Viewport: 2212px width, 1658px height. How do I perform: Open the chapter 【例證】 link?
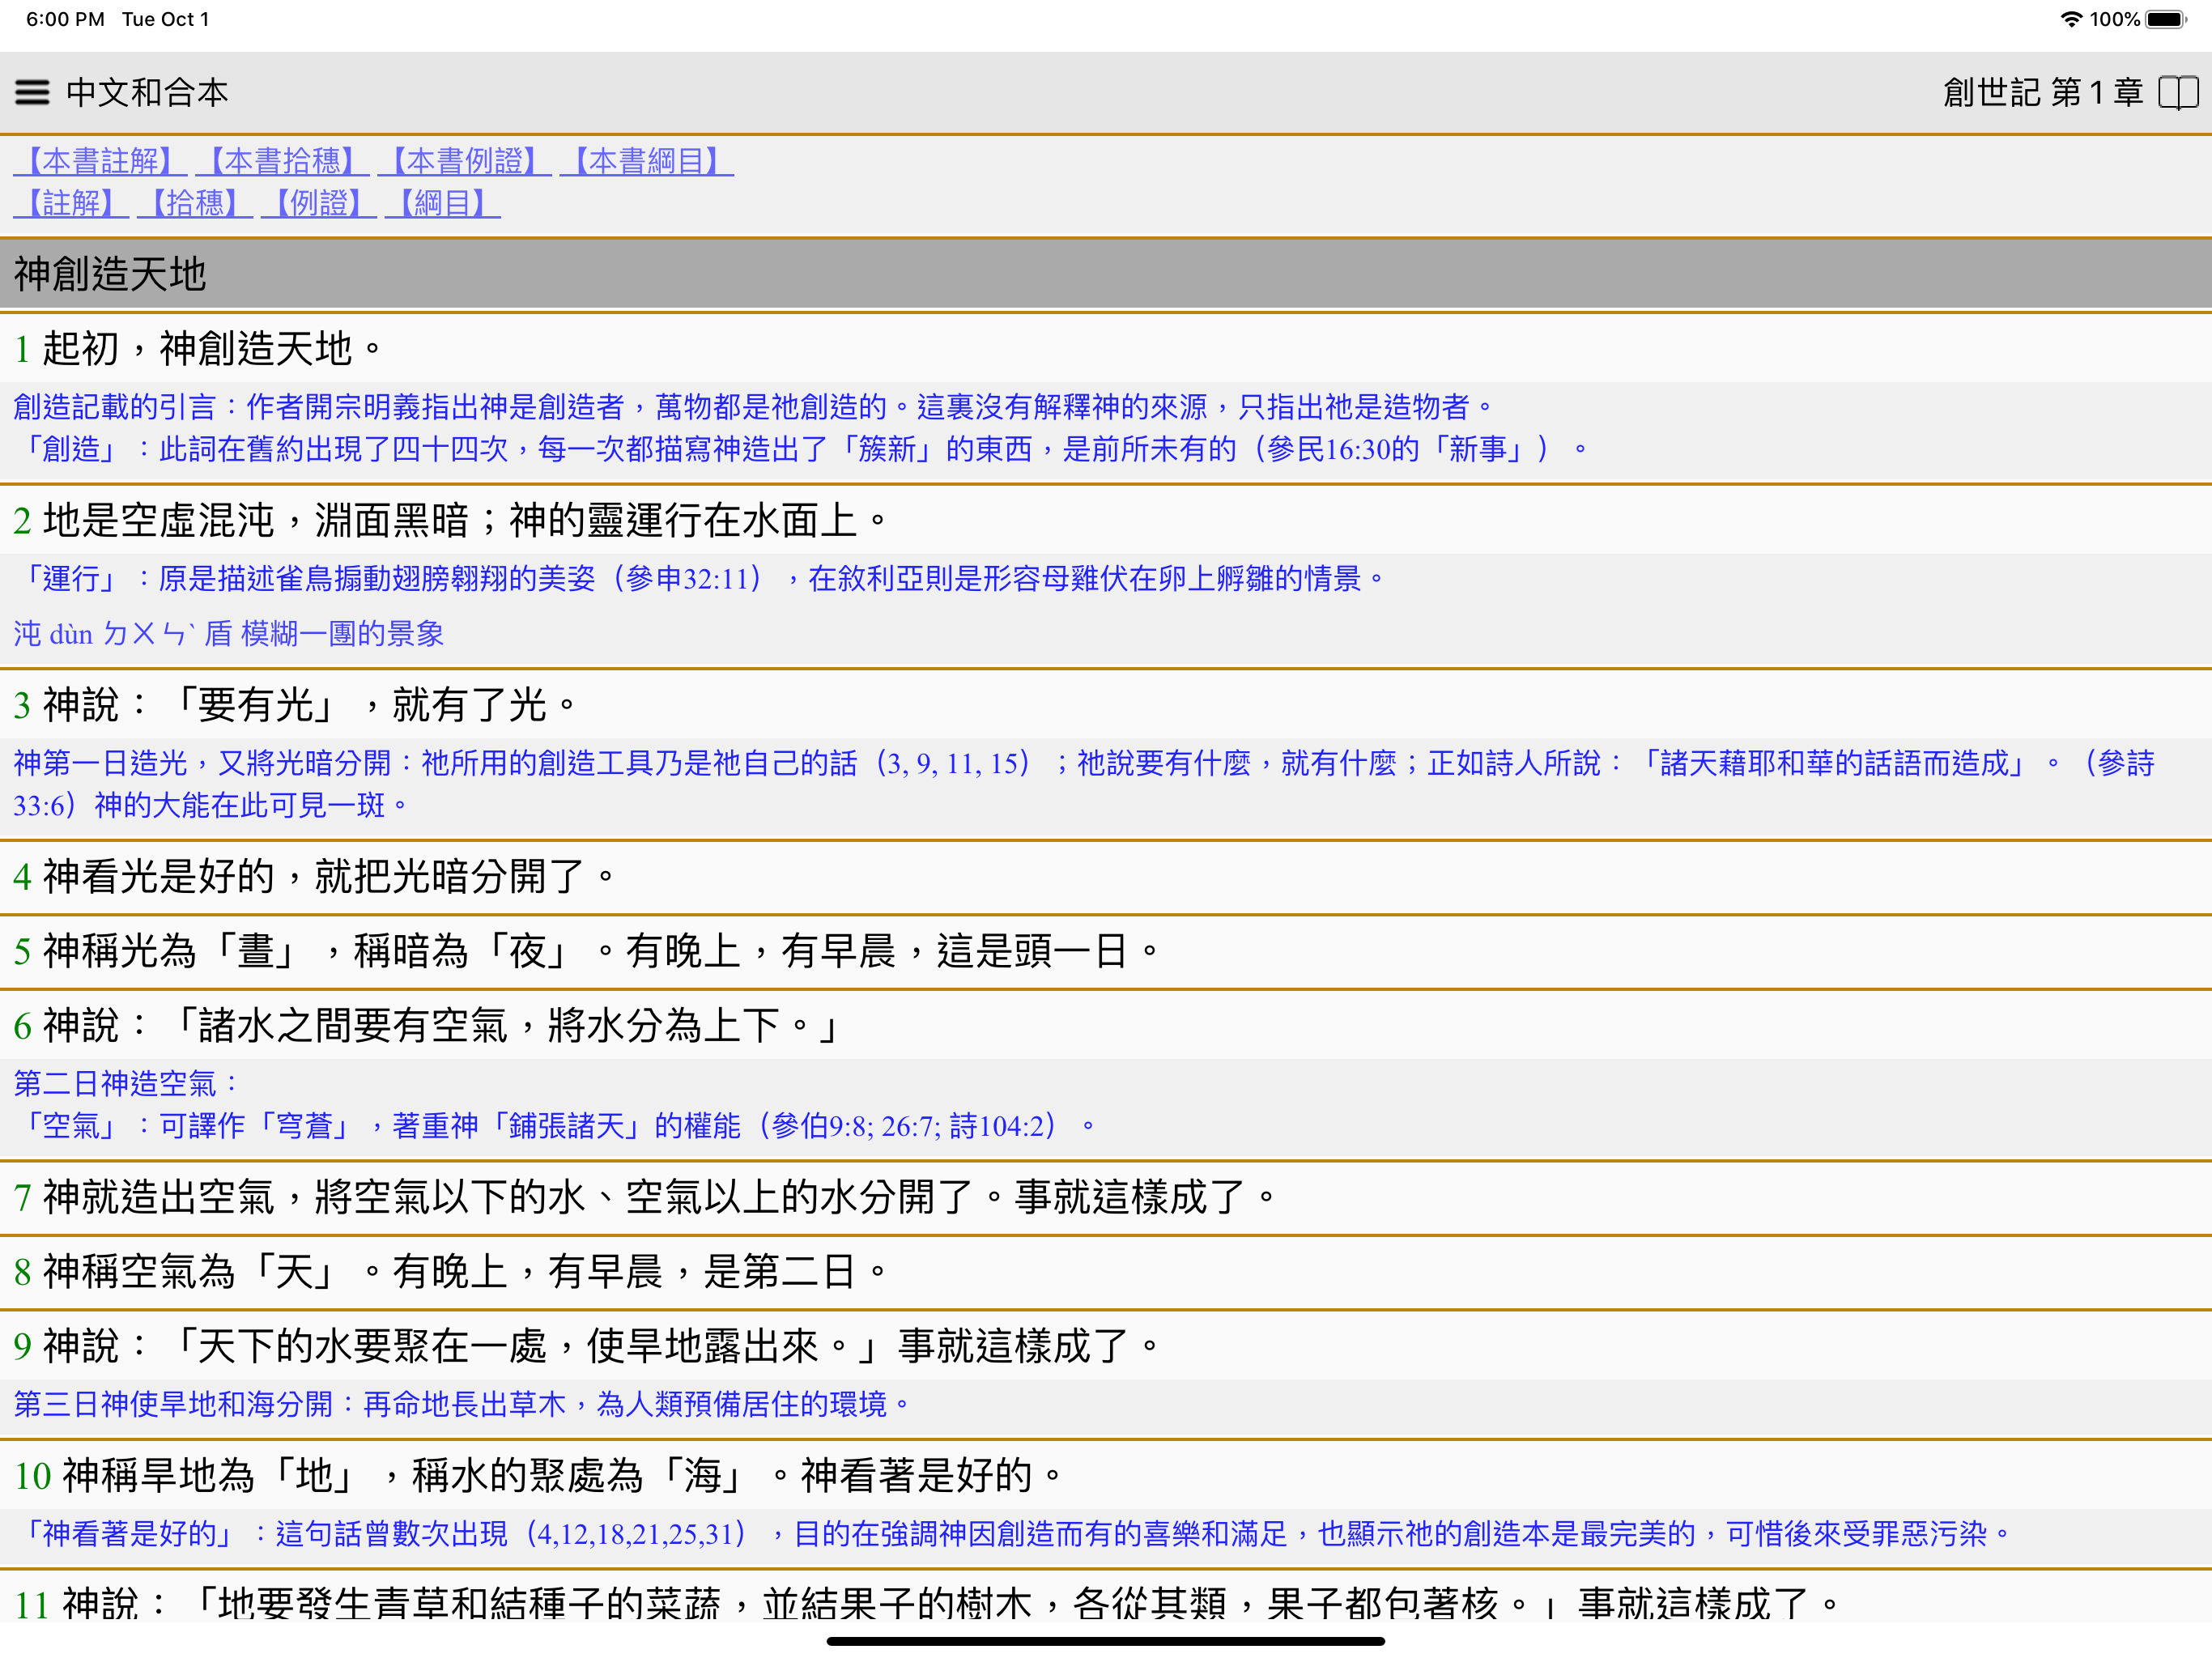pyautogui.click(x=319, y=203)
